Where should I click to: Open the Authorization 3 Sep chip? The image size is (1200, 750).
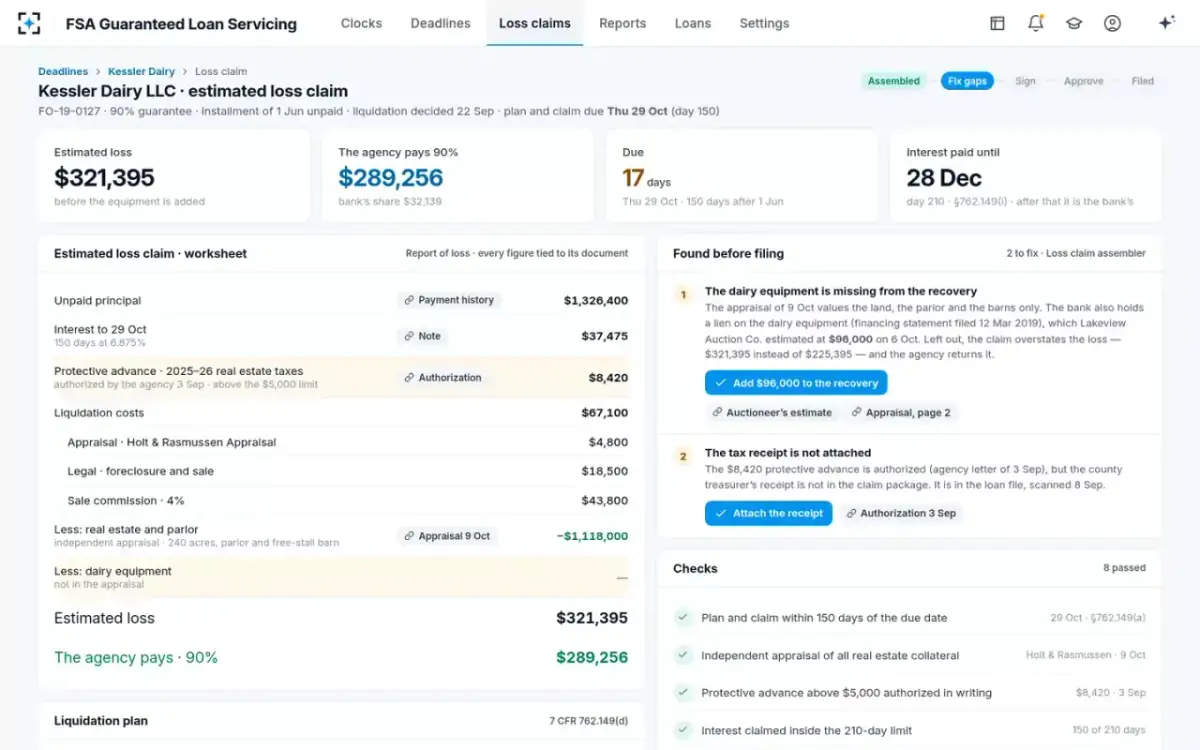[901, 513]
